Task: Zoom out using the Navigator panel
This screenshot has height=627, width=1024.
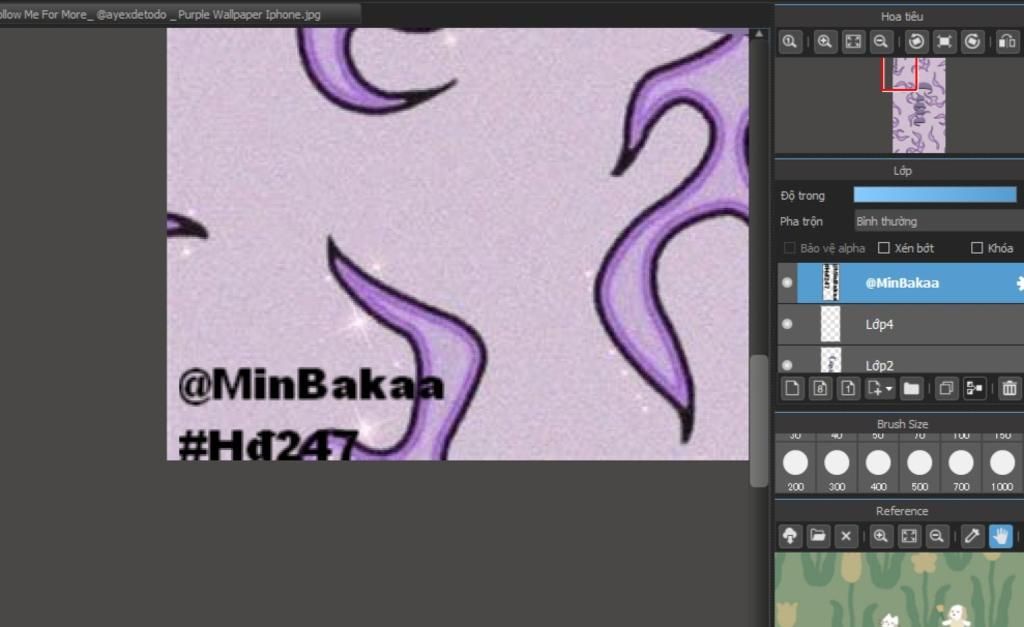Action: tap(881, 42)
